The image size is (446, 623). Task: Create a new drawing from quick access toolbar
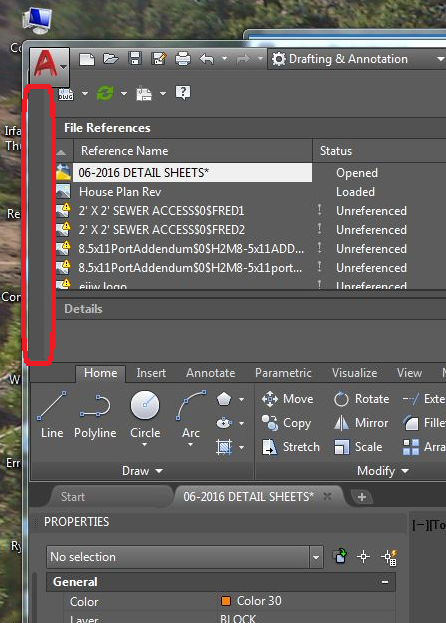(87, 60)
